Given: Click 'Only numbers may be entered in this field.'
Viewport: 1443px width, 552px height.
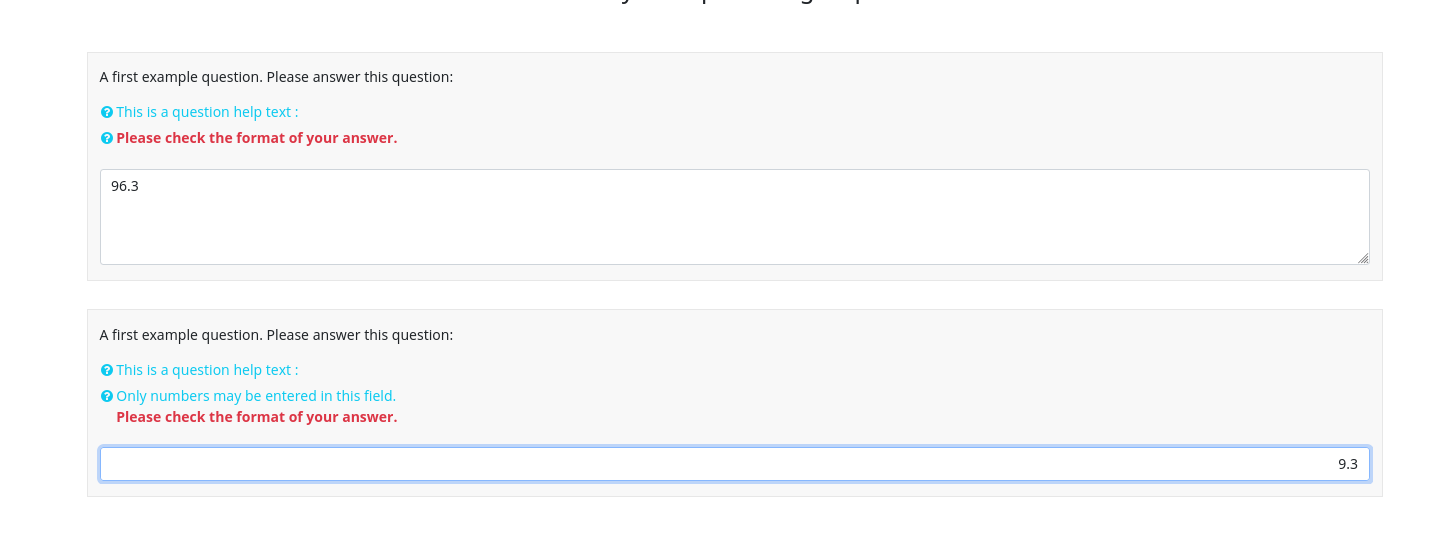Looking at the screenshot, I should [256, 396].
